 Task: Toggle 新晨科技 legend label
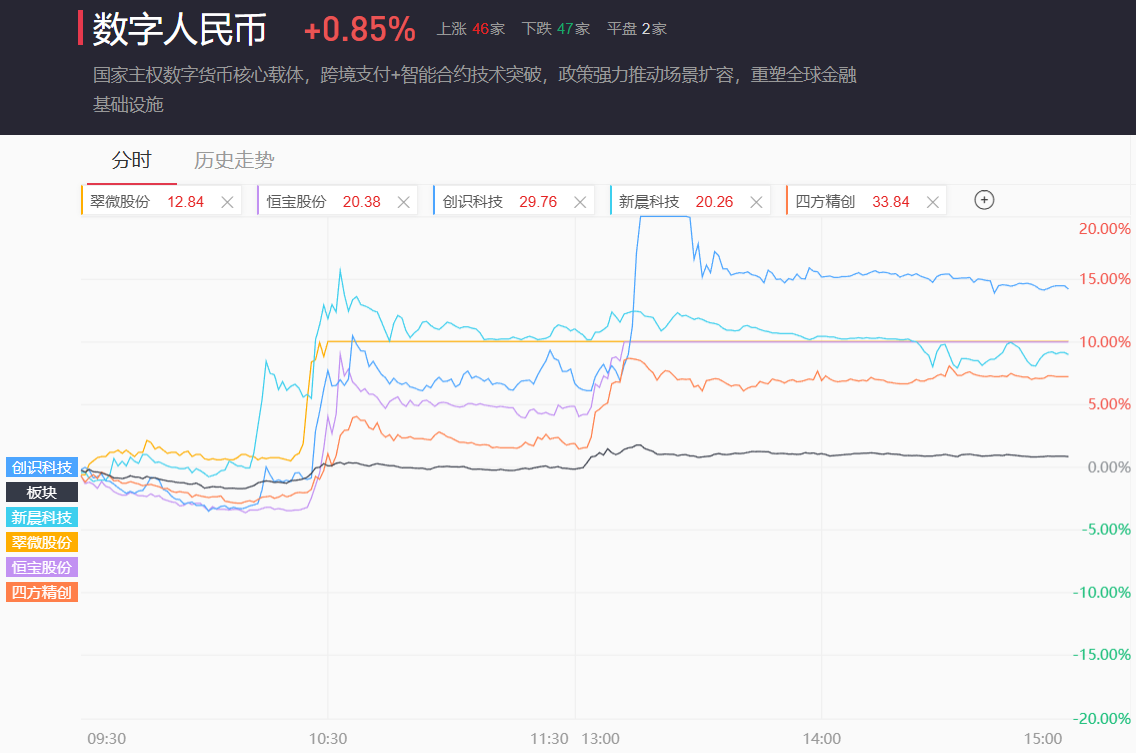point(42,517)
